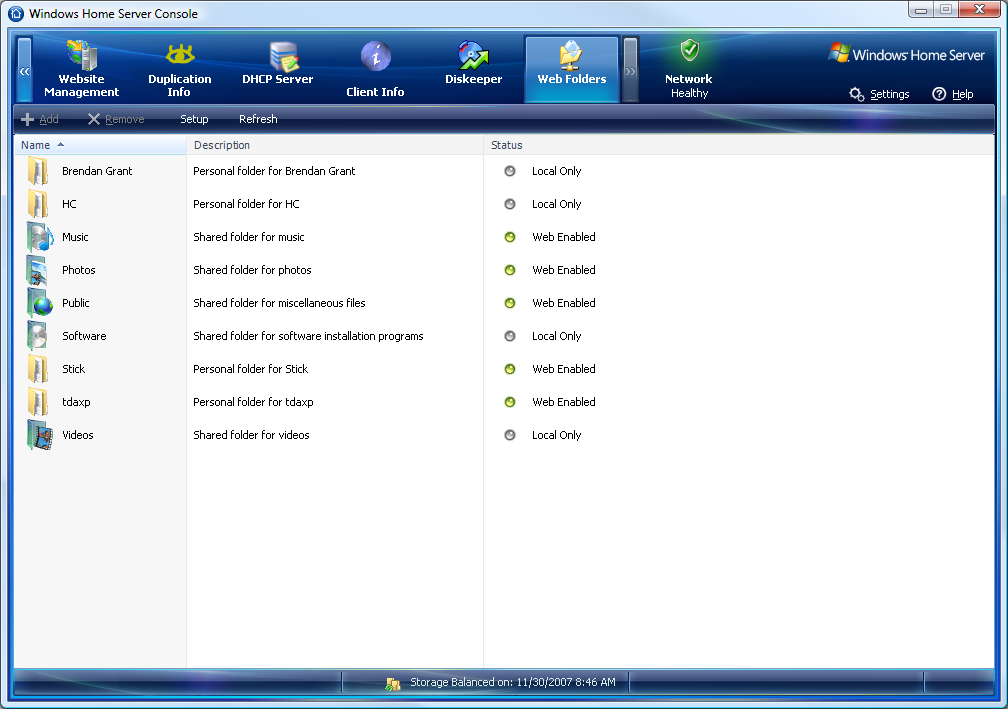This screenshot has width=1008, height=709.
Task: Click the Add plus icon
Action: click(28, 120)
